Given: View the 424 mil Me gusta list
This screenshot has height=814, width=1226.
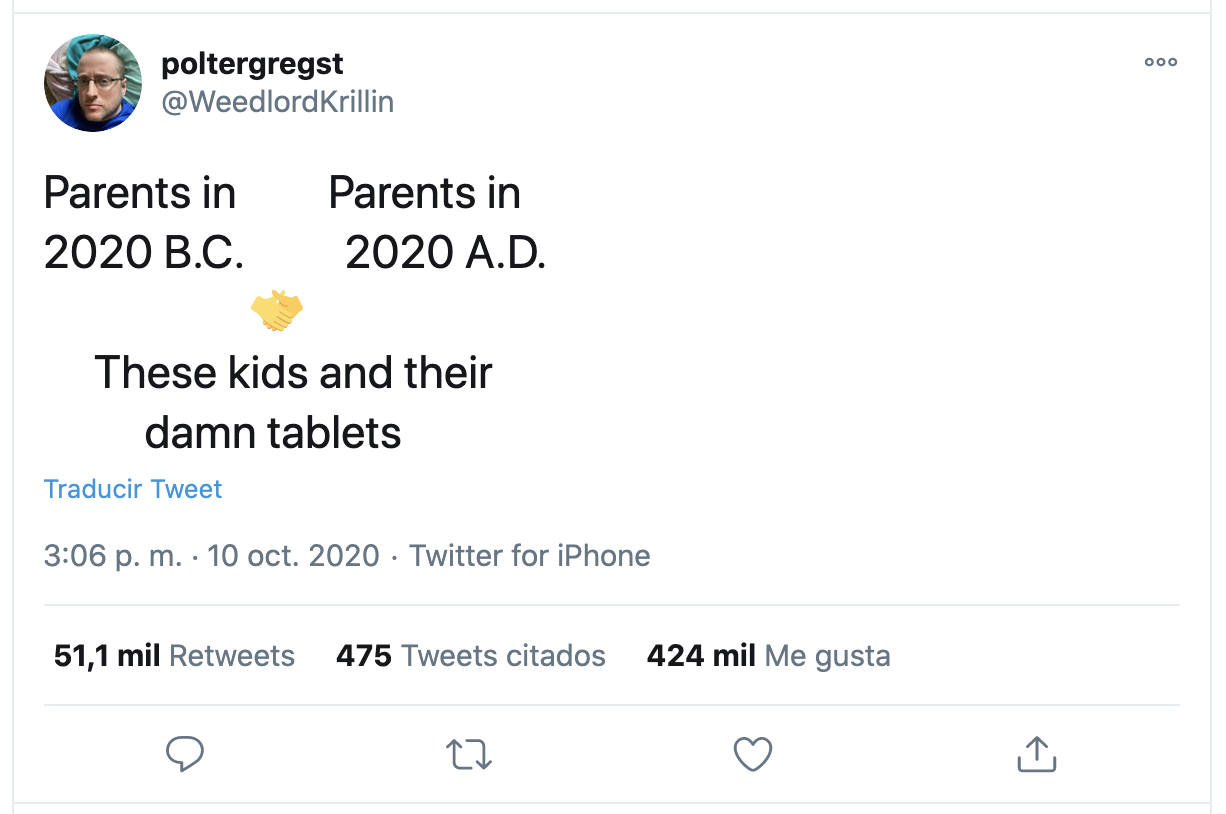Looking at the screenshot, I should pyautogui.click(x=768, y=656).
